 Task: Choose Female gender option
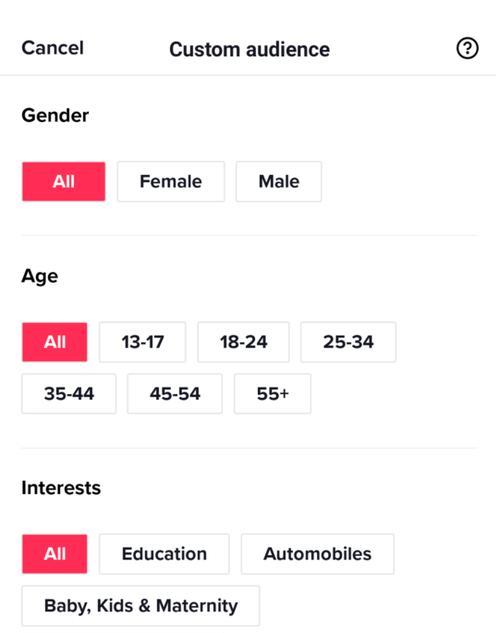click(171, 181)
